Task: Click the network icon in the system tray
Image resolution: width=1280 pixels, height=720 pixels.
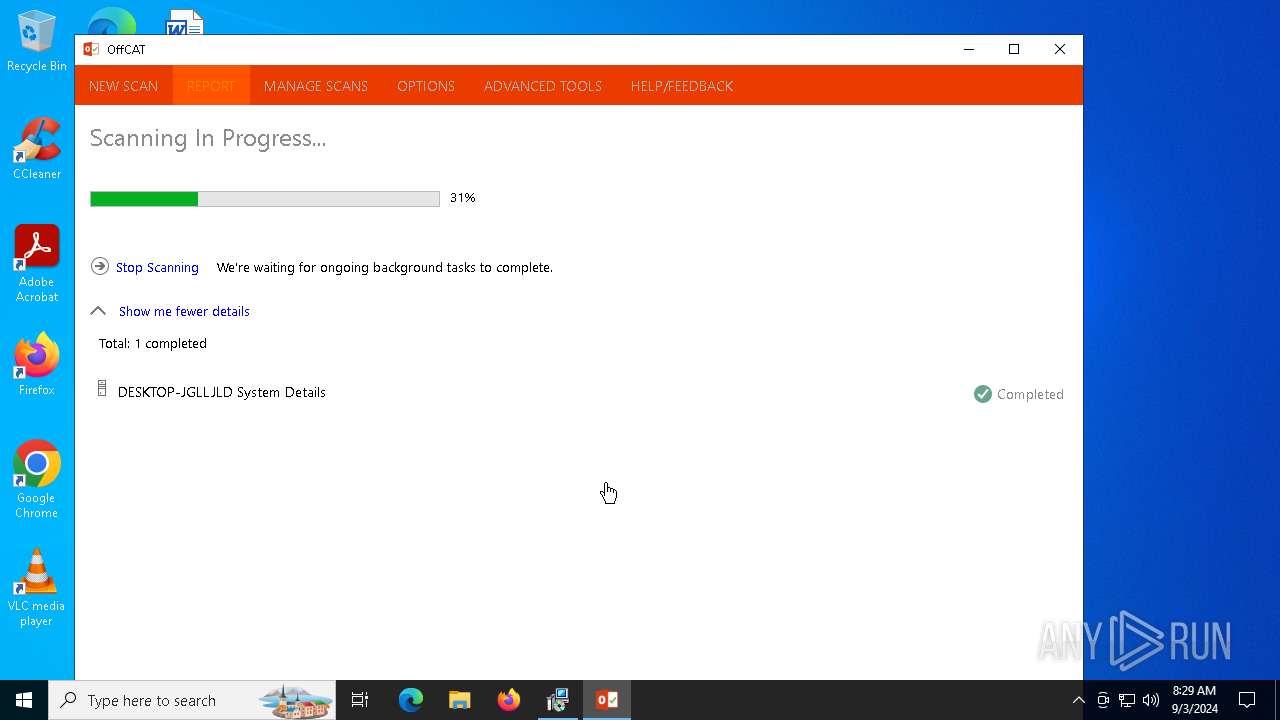Action: pos(1127,700)
